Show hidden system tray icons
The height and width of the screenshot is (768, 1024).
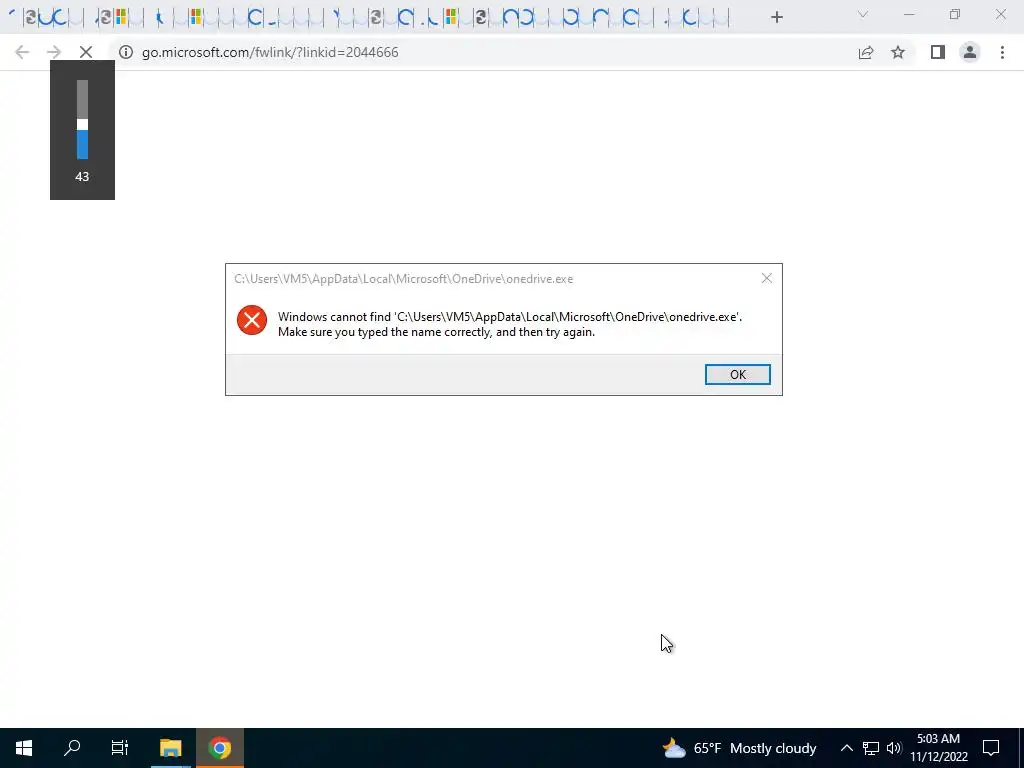[x=846, y=748]
